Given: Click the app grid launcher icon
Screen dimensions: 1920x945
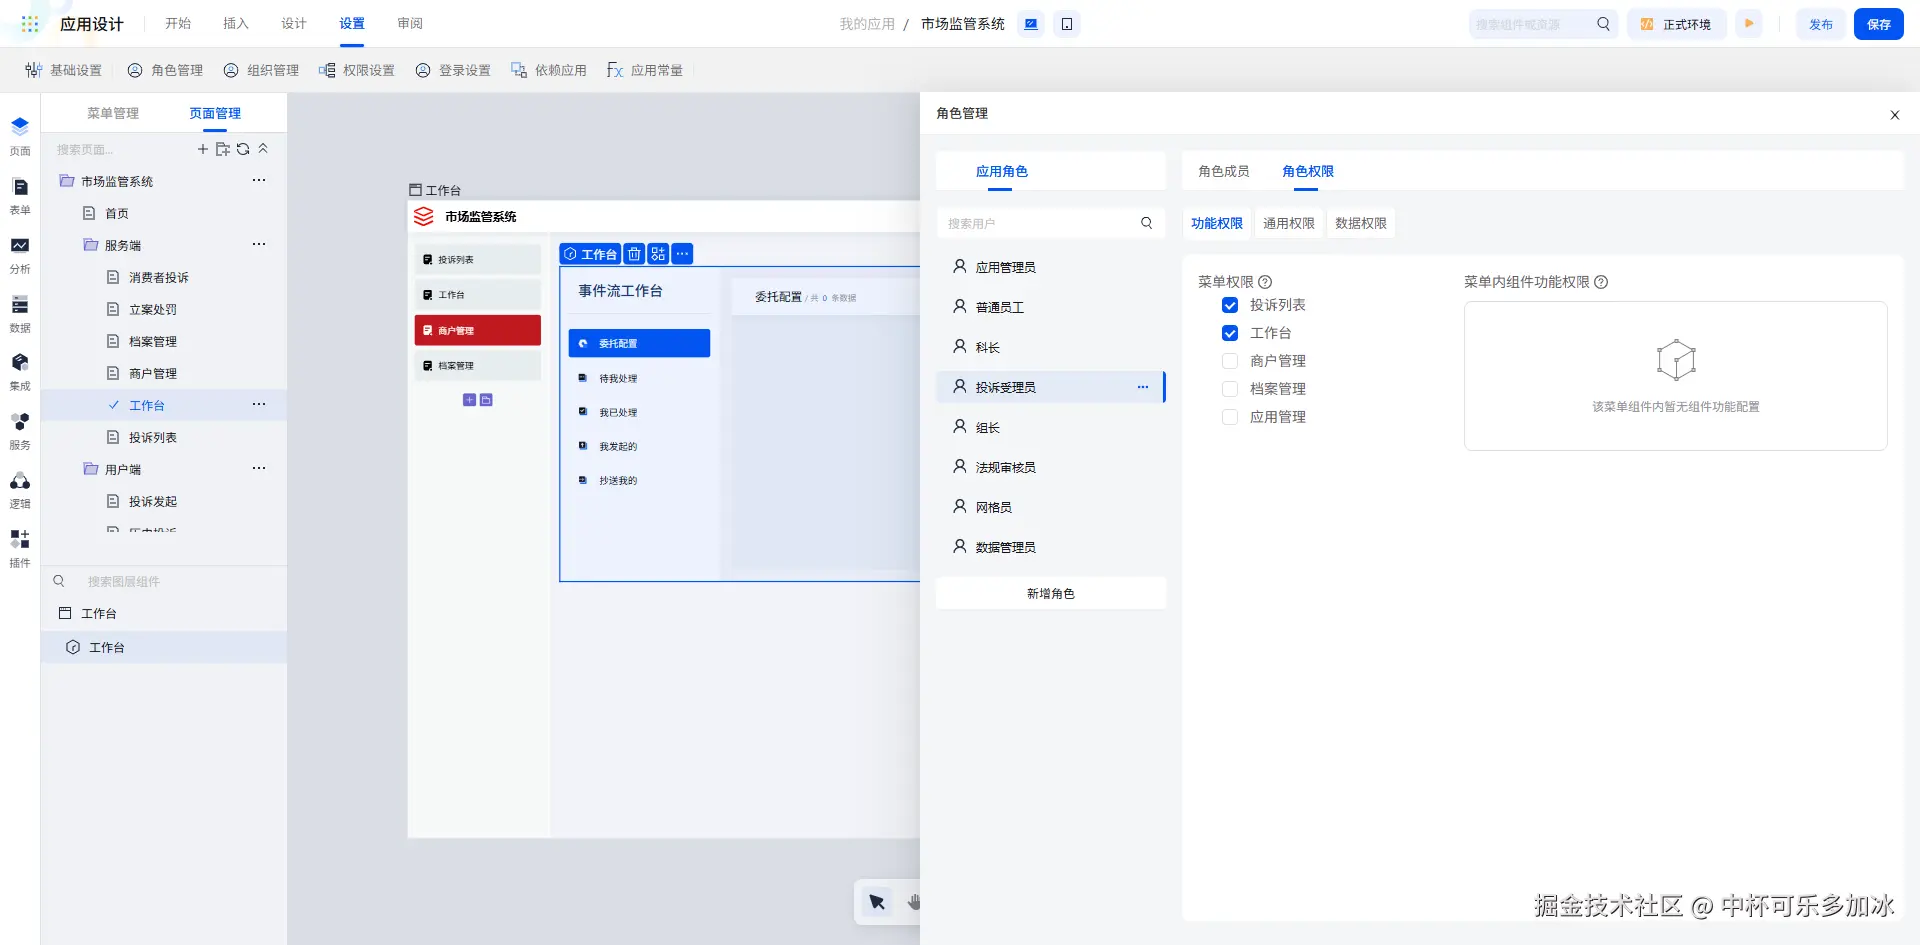Looking at the screenshot, I should pos(30,24).
